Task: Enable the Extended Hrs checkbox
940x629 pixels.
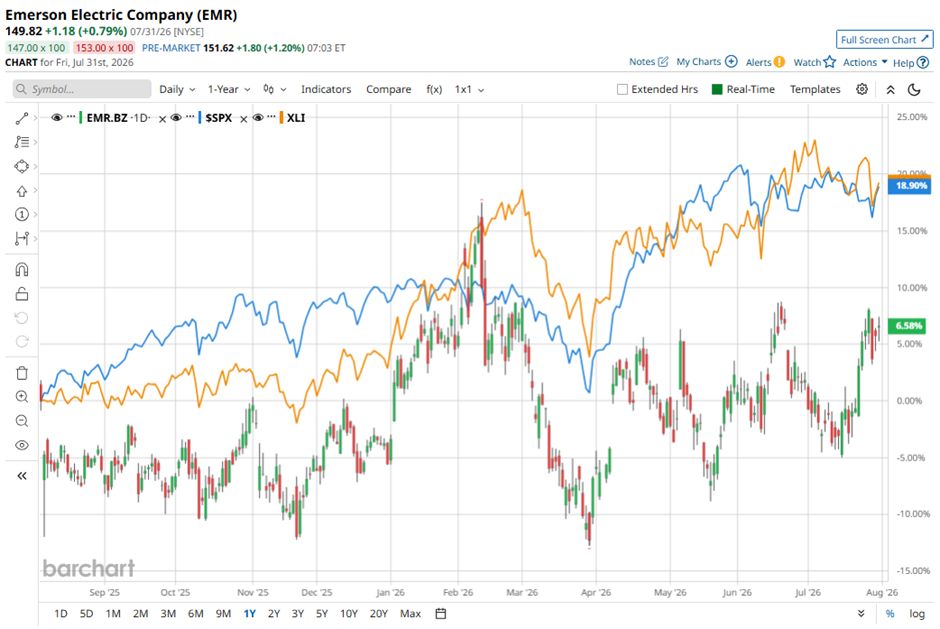Action: coord(622,89)
